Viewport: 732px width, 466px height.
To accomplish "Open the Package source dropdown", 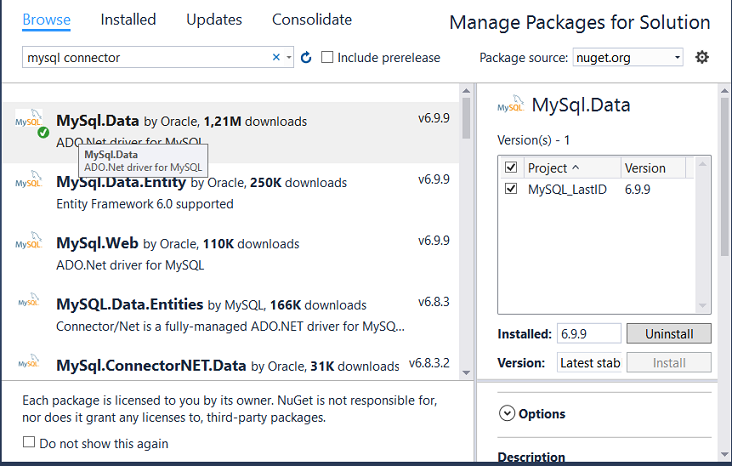I will pos(628,57).
